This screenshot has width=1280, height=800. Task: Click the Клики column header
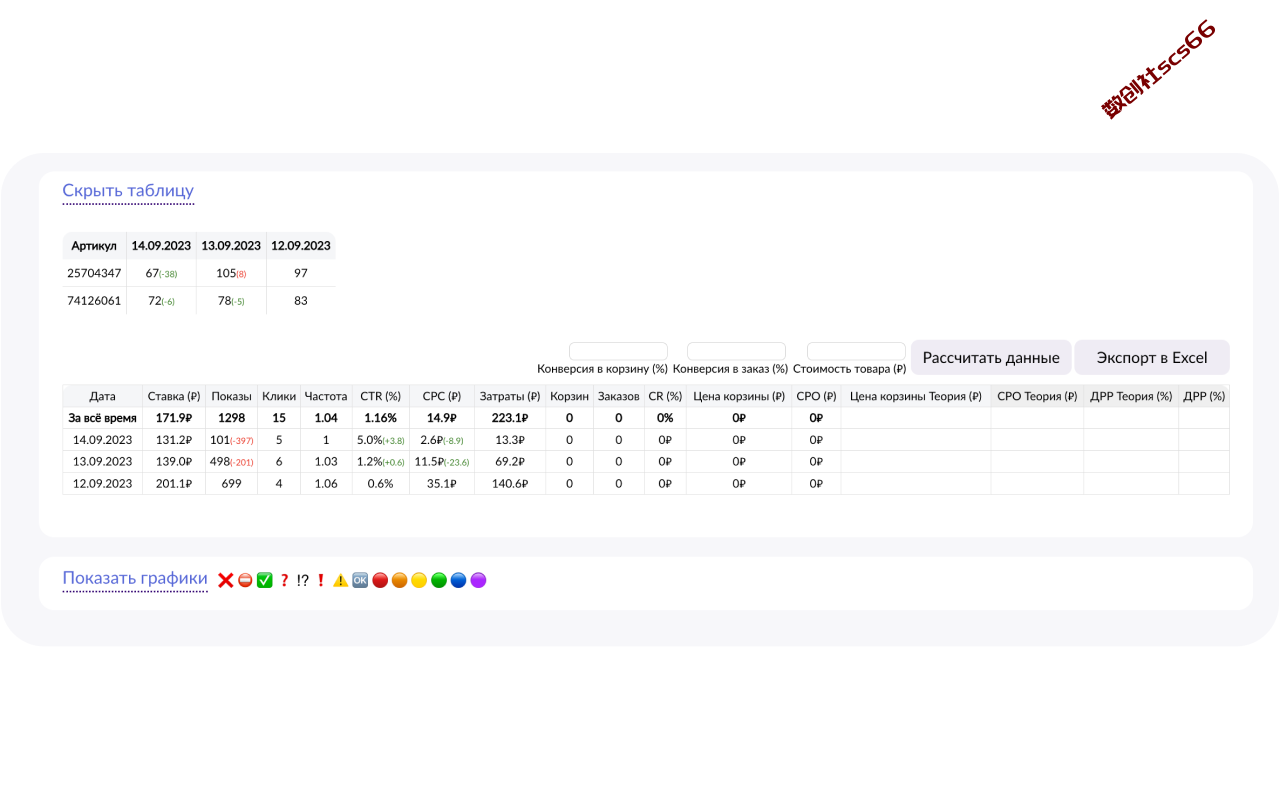pyautogui.click(x=279, y=396)
